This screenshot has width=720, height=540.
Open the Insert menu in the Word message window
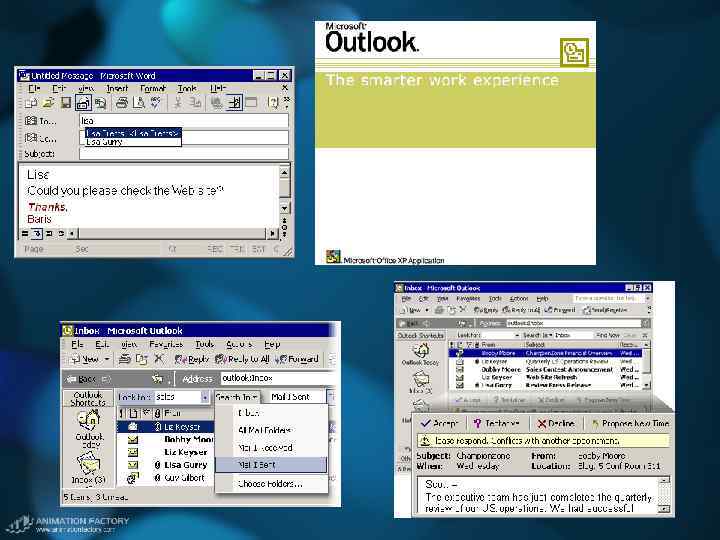point(117,88)
